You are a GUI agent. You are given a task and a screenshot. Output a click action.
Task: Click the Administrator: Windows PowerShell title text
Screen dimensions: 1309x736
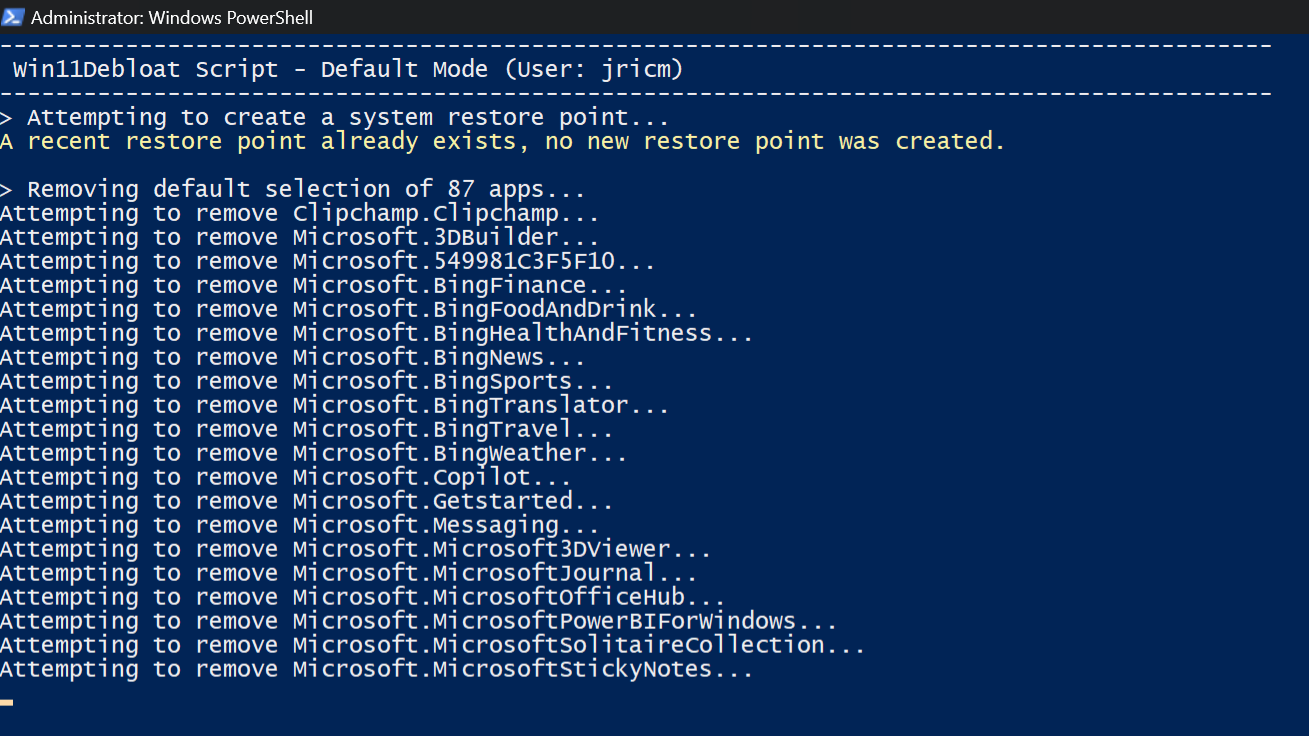pos(172,17)
